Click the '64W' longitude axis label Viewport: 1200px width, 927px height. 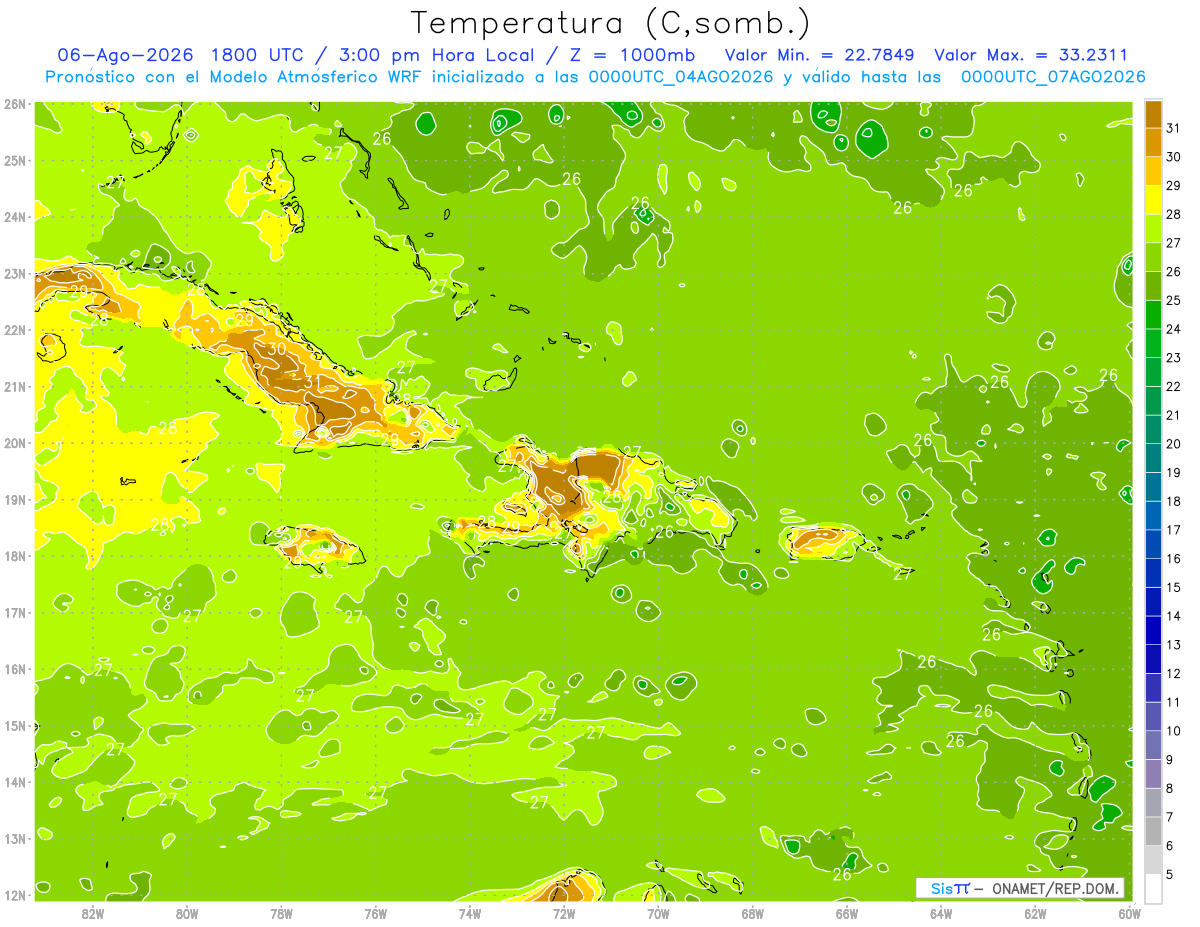click(x=941, y=913)
